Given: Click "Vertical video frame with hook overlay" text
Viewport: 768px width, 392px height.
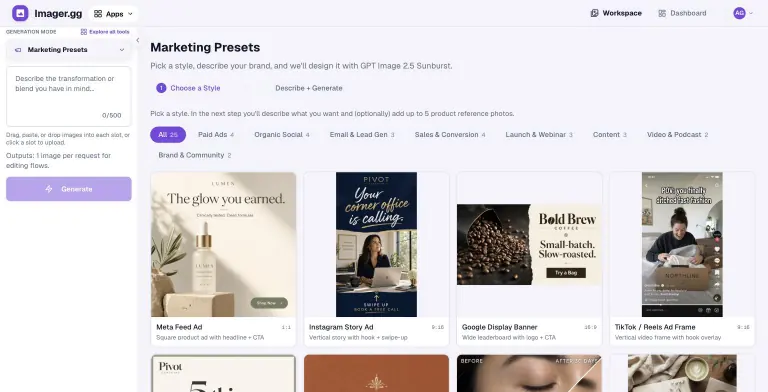Looking at the screenshot, I should (x=668, y=338).
